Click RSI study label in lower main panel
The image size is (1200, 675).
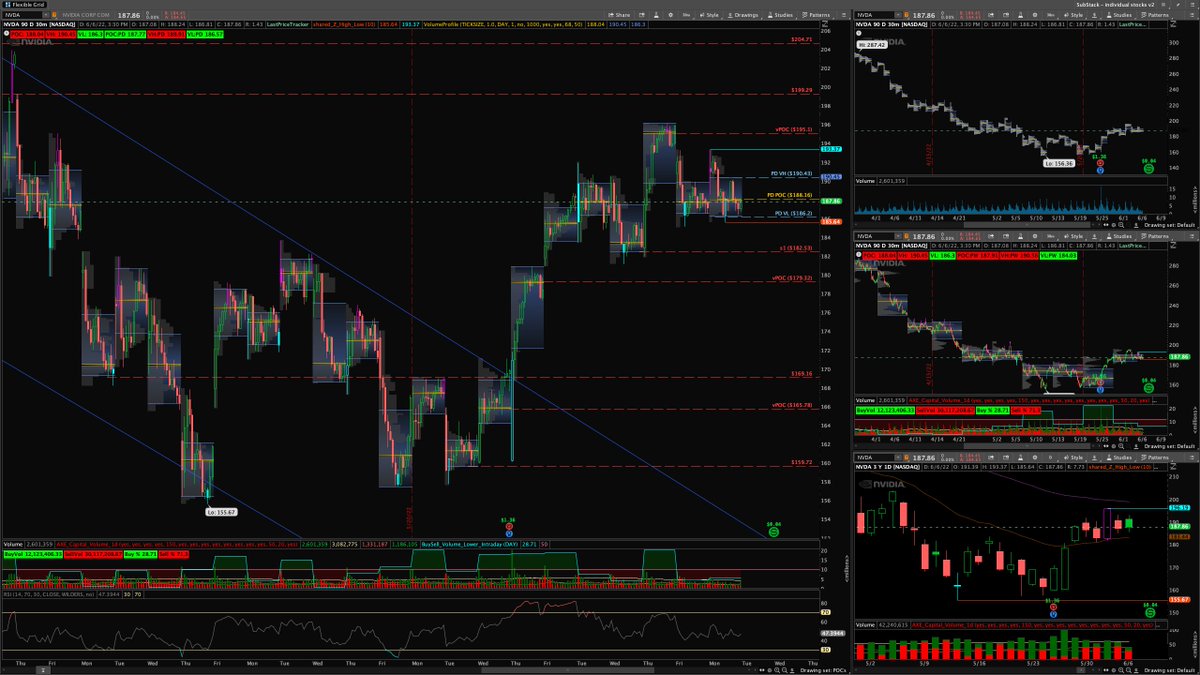(48, 595)
